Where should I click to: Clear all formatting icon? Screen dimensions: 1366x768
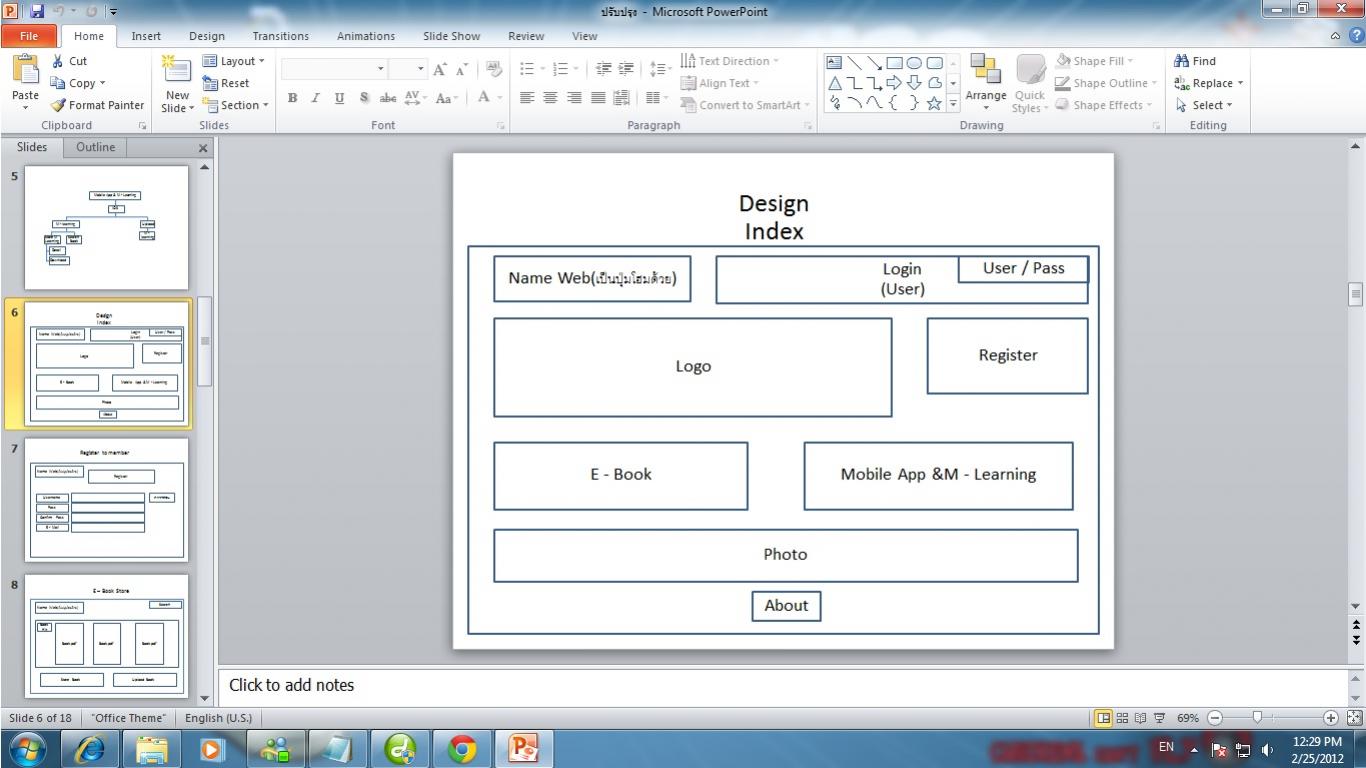[494, 69]
